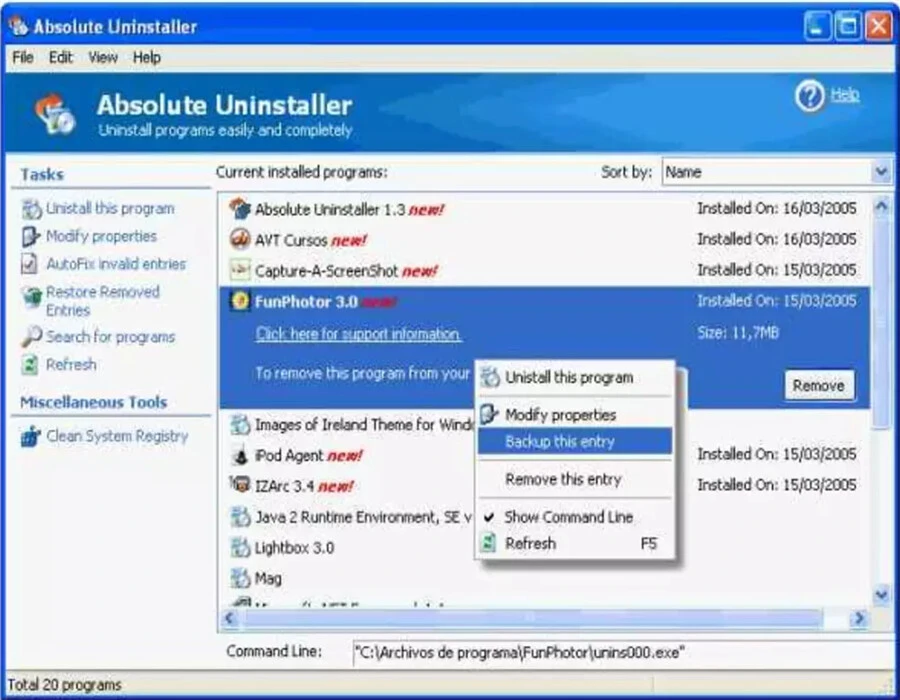Click the horizontal scrollbar left arrow

(229, 619)
